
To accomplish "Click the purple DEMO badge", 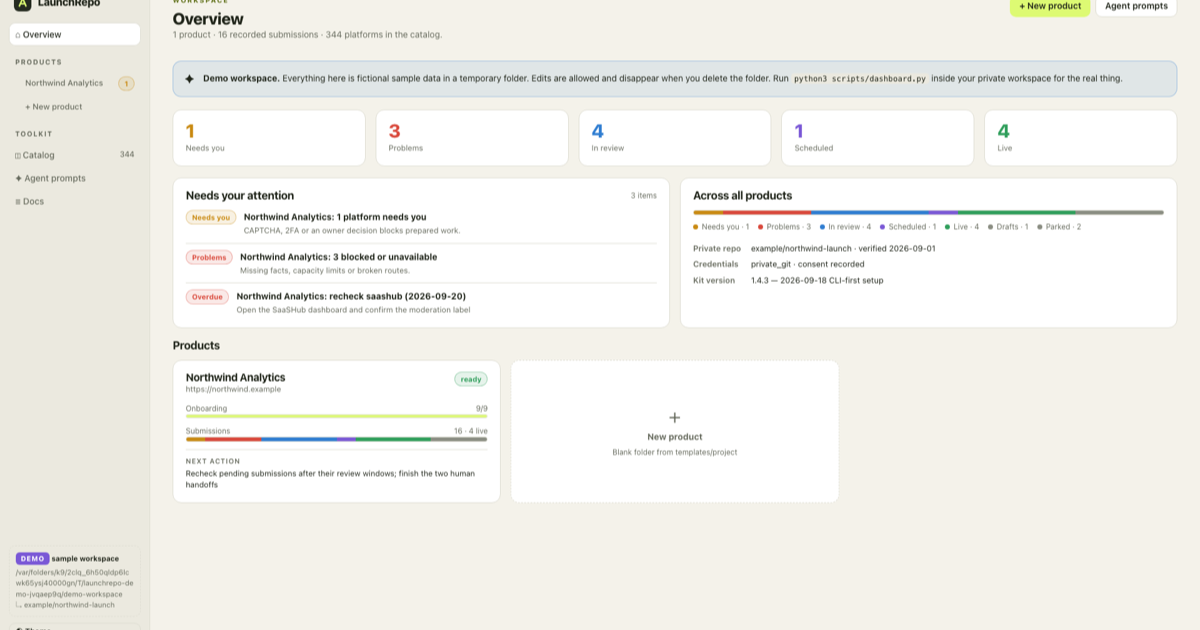I will [32, 558].
